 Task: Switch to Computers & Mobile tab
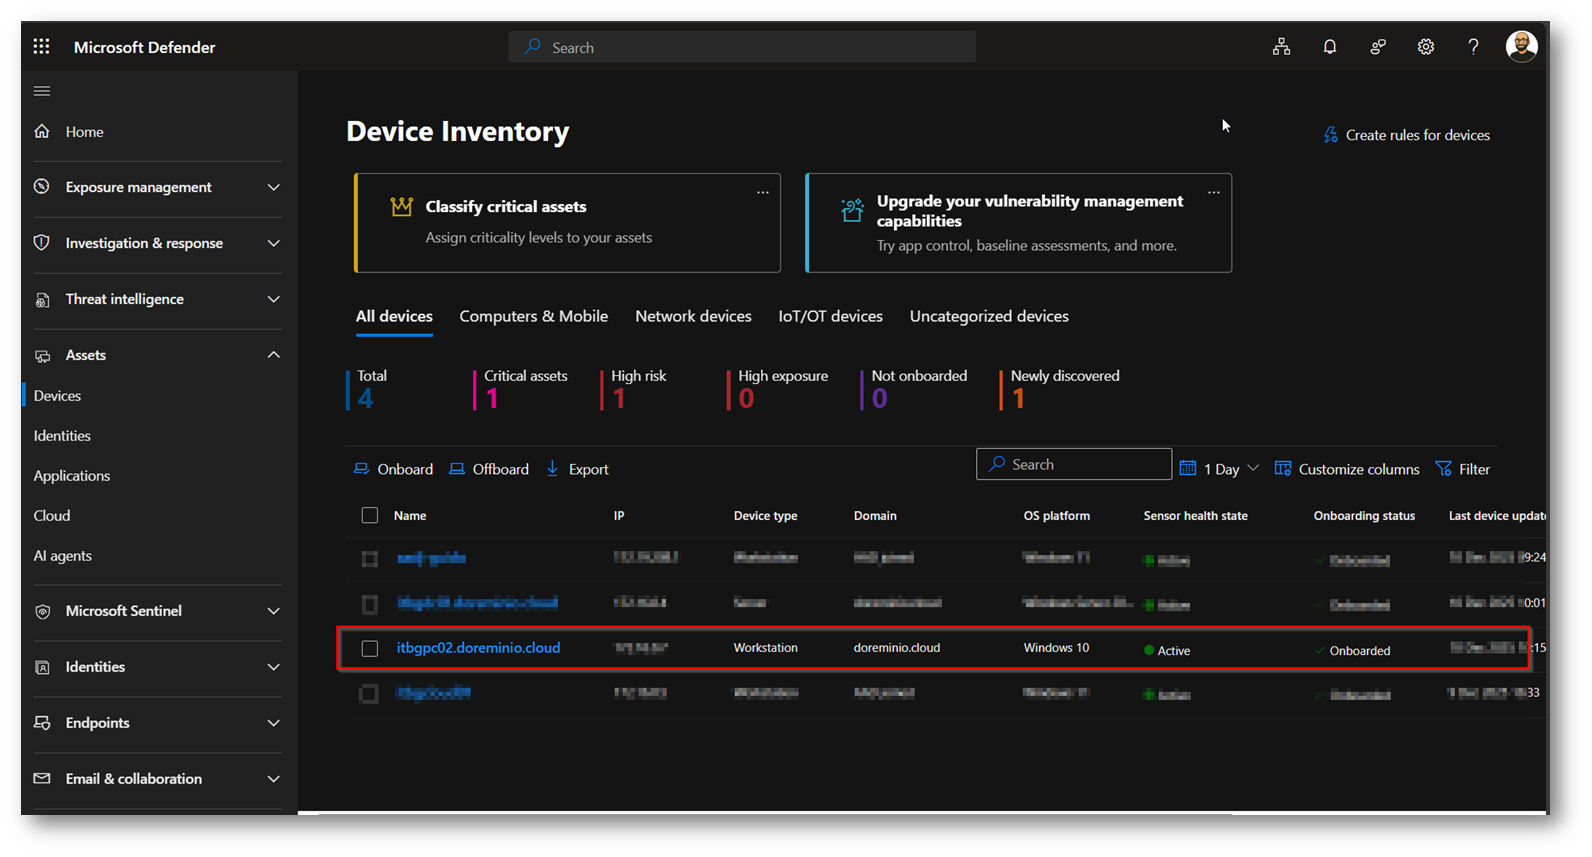533,316
